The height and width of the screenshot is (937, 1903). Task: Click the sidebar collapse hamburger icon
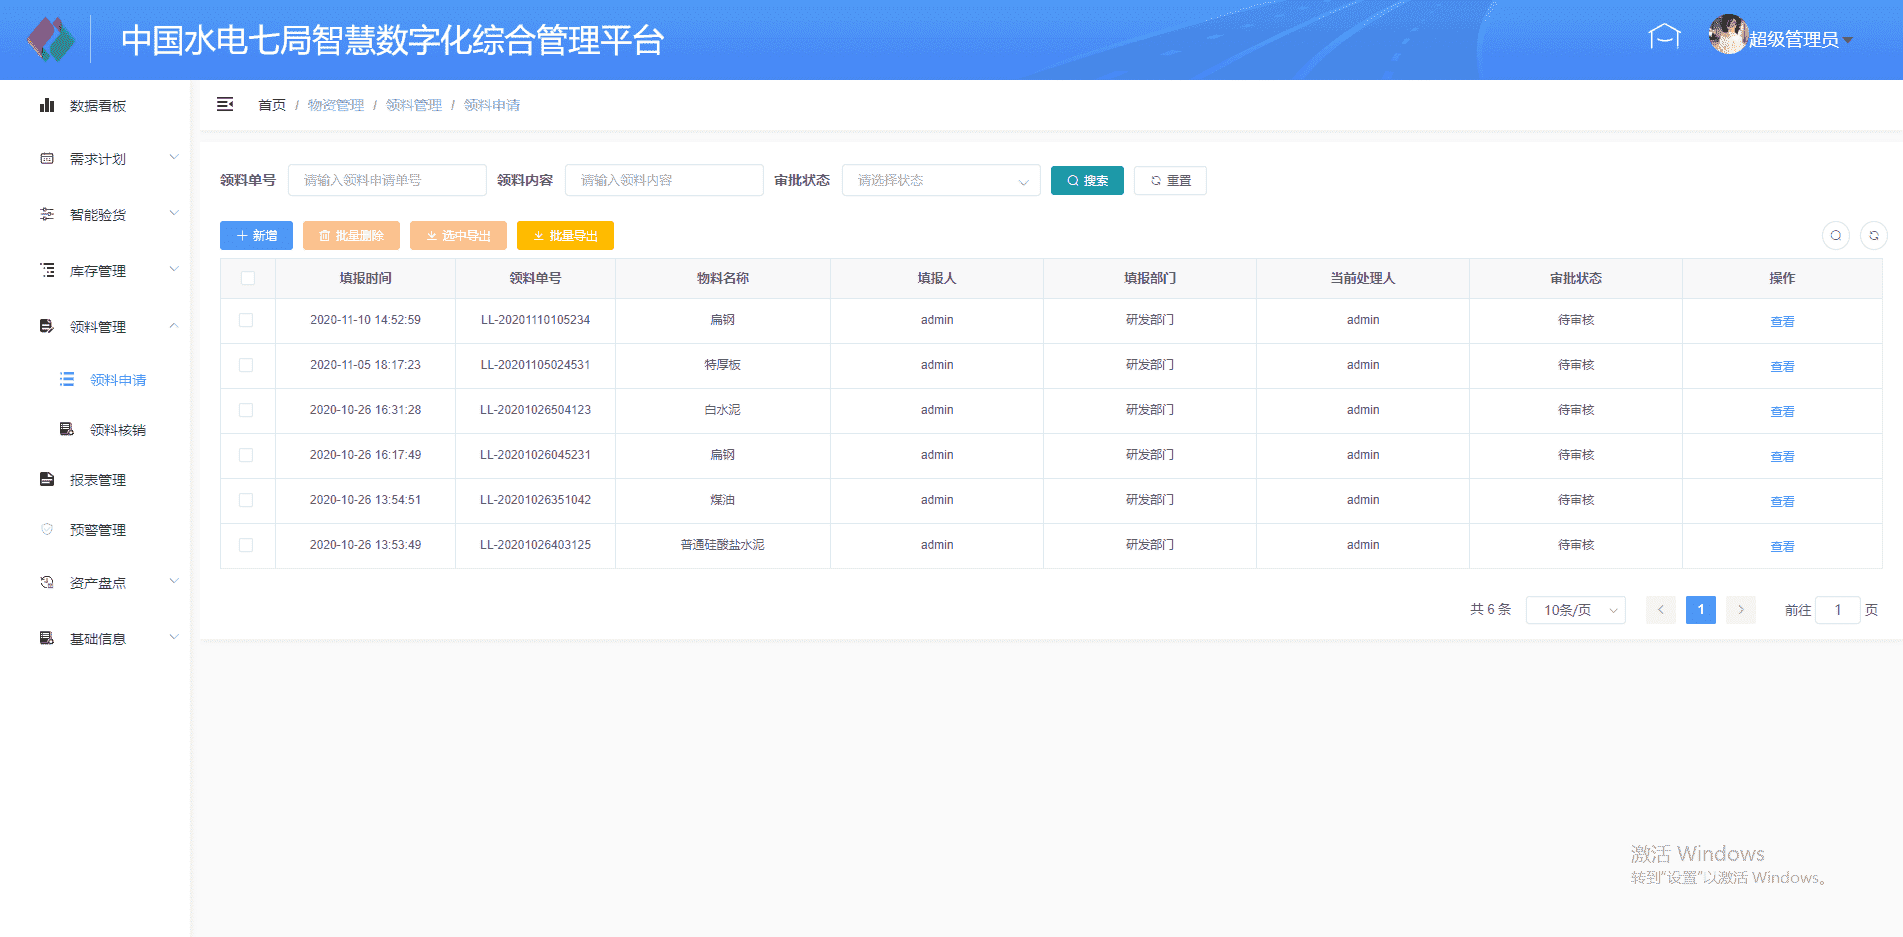coord(225,104)
